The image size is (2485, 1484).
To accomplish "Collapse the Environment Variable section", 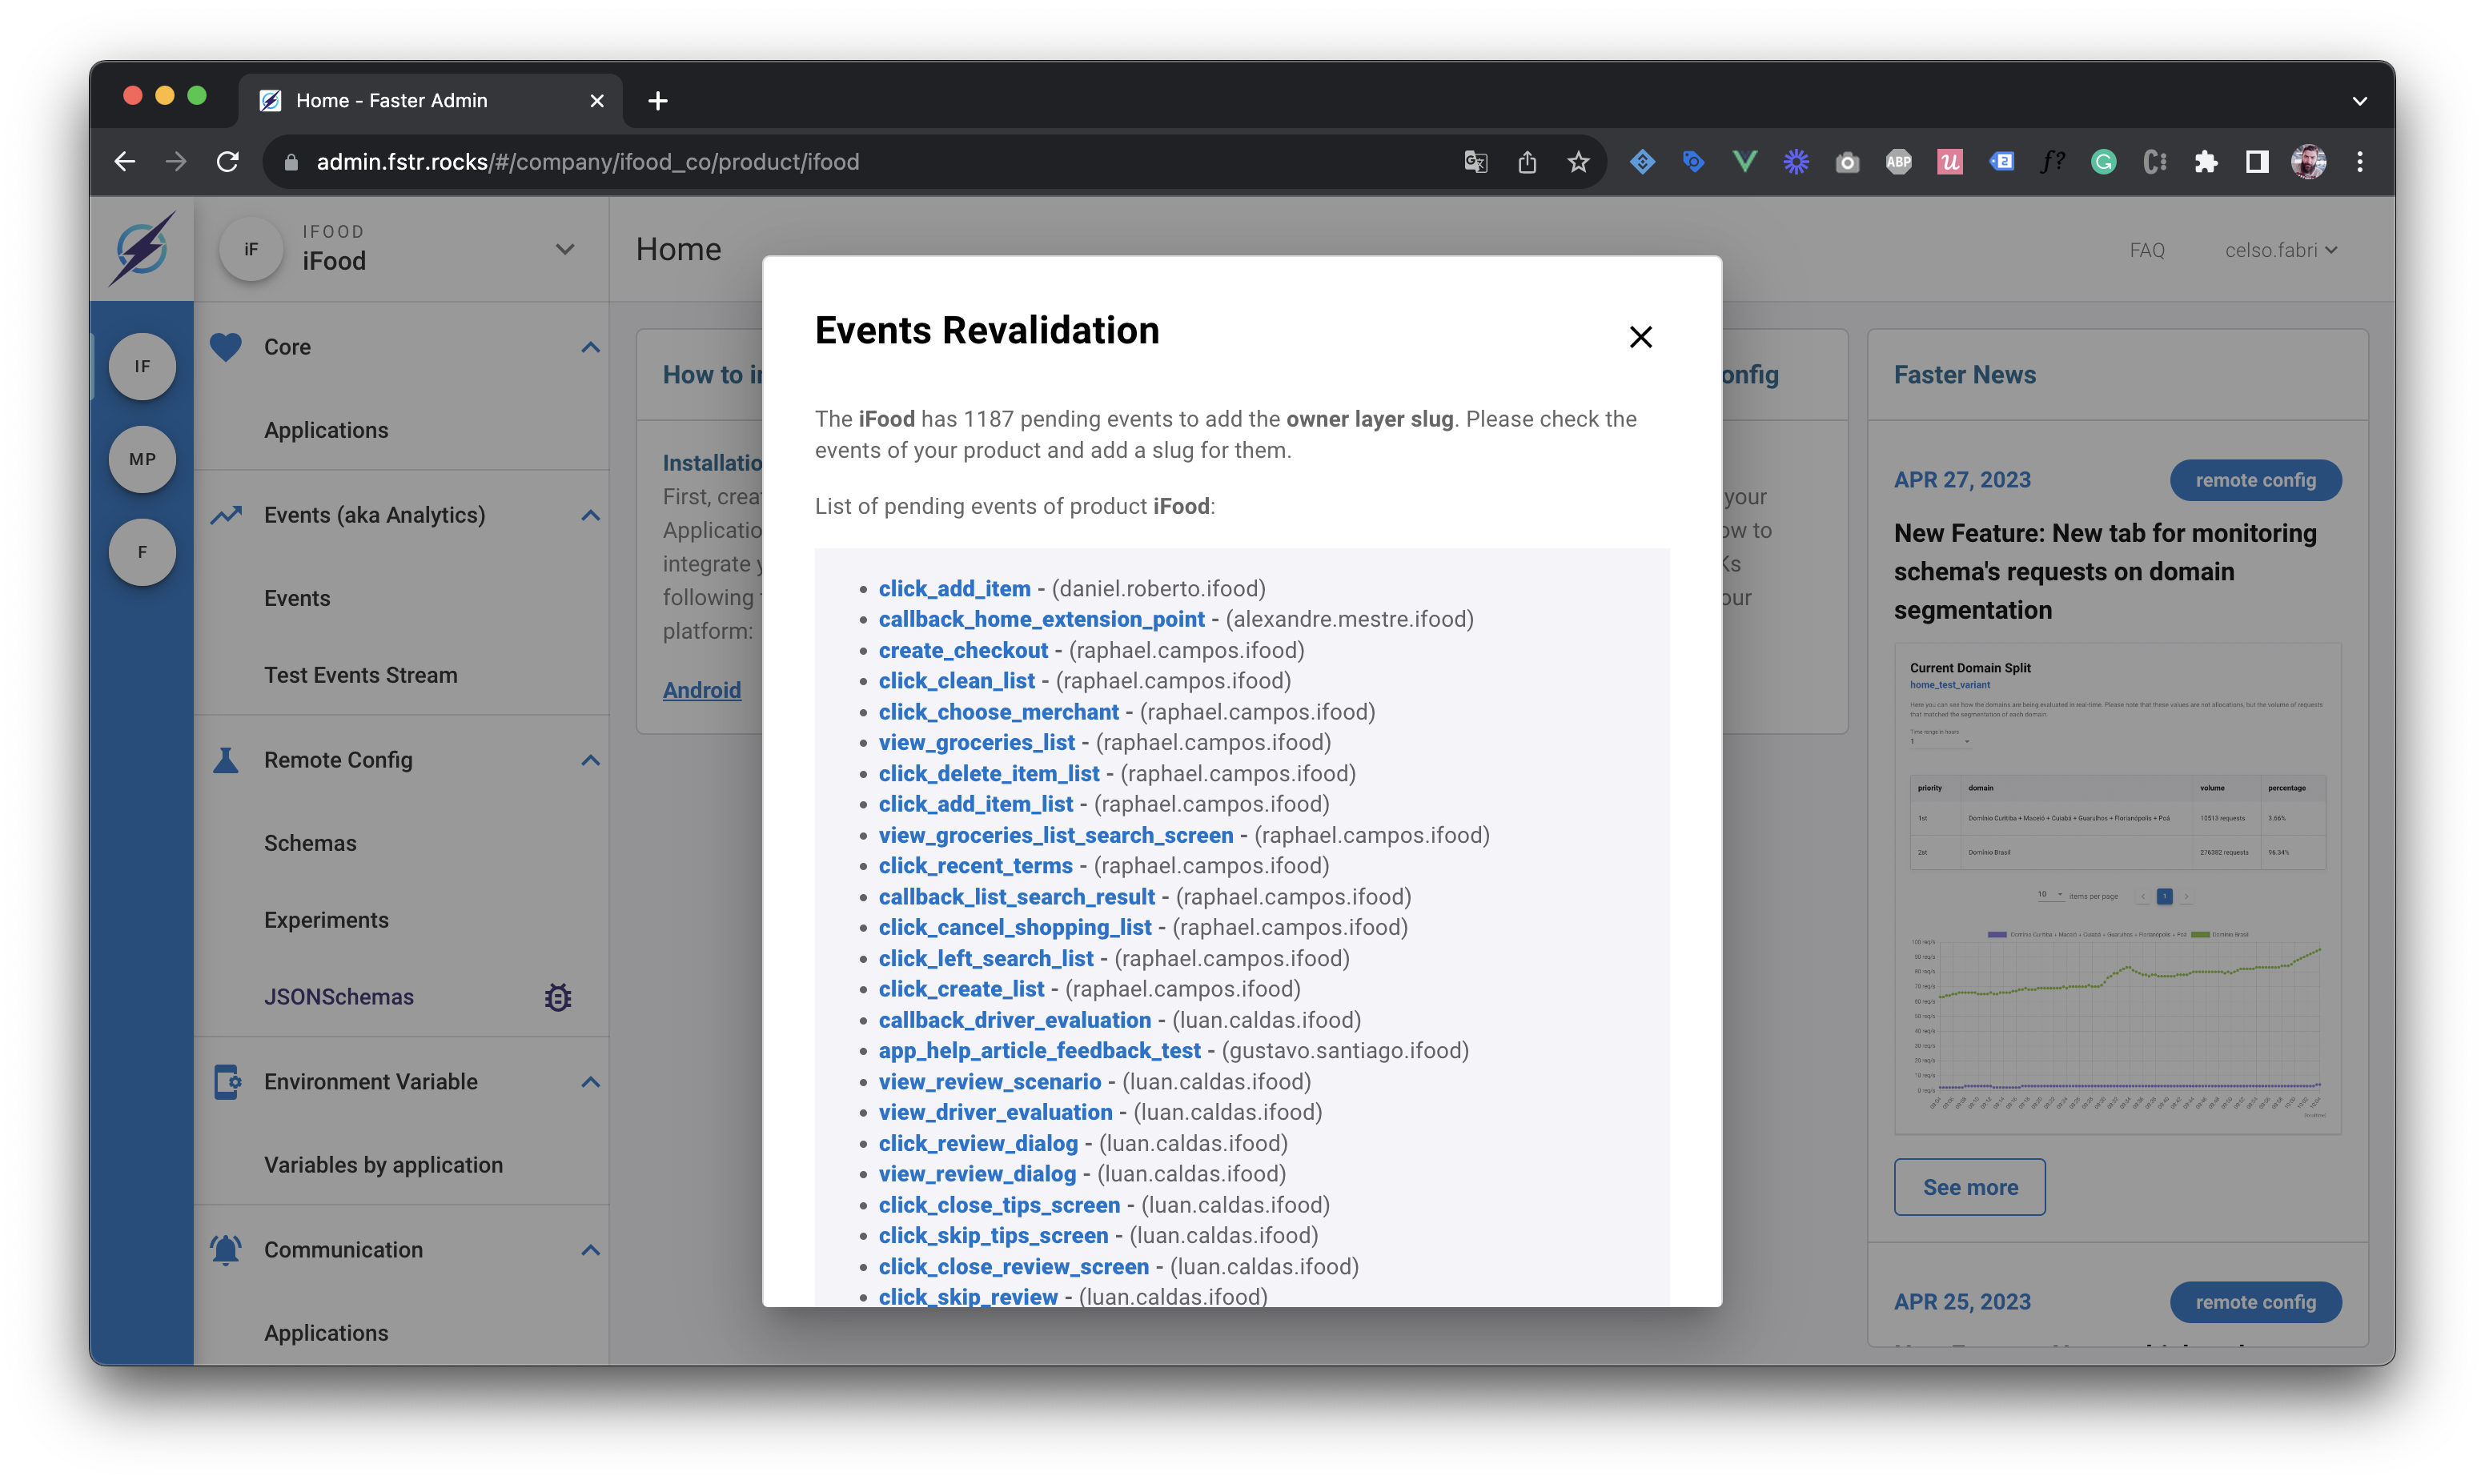I will (591, 1082).
